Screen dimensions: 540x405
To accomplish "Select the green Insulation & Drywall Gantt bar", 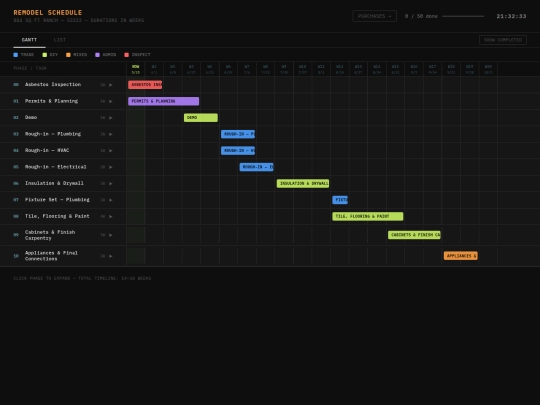I will click(x=303, y=184).
